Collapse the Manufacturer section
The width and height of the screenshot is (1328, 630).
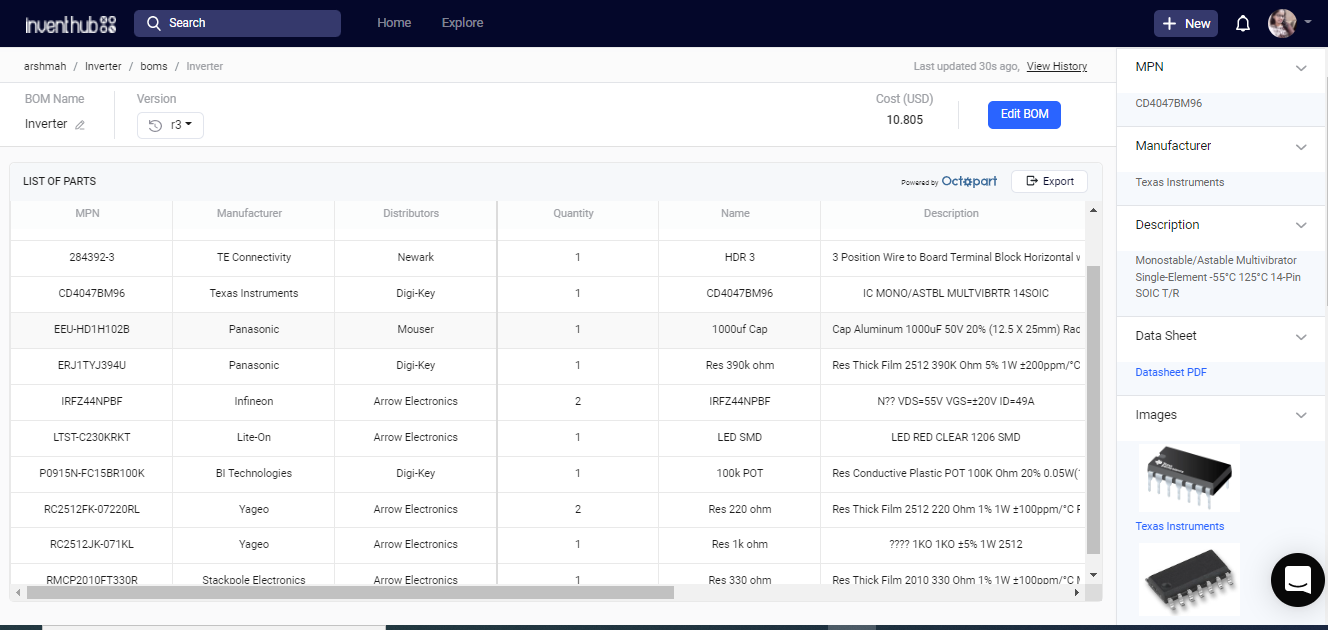click(1301, 147)
